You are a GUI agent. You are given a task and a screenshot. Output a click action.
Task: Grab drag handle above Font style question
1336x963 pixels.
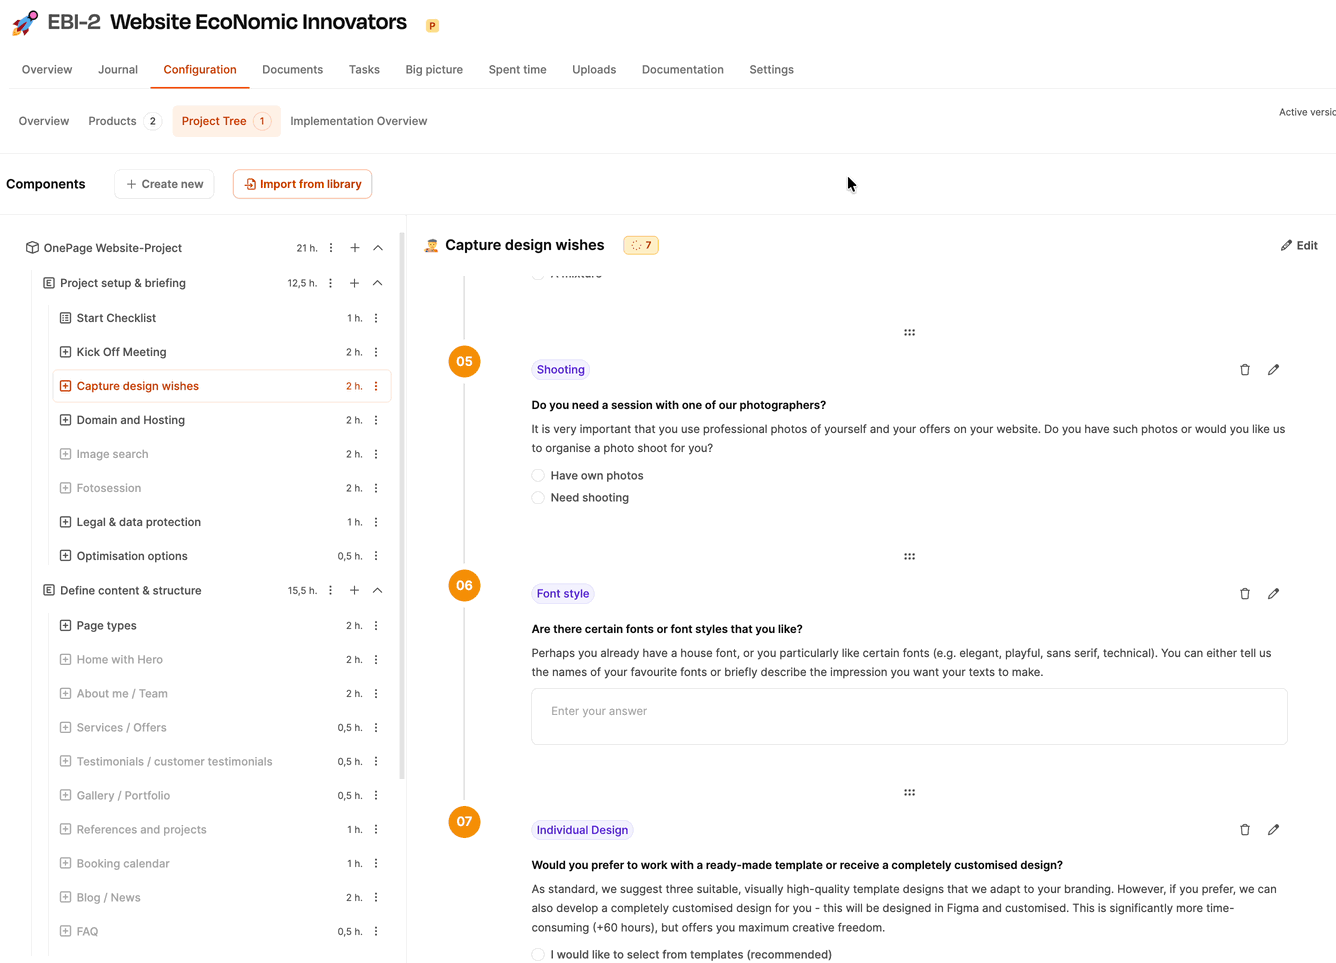[909, 557]
